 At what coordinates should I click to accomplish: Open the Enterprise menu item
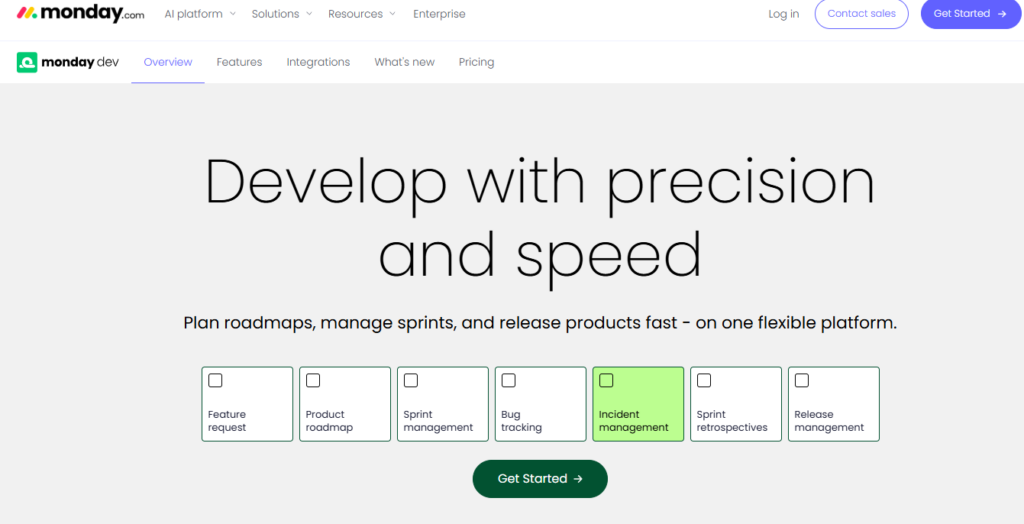pyautogui.click(x=440, y=14)
